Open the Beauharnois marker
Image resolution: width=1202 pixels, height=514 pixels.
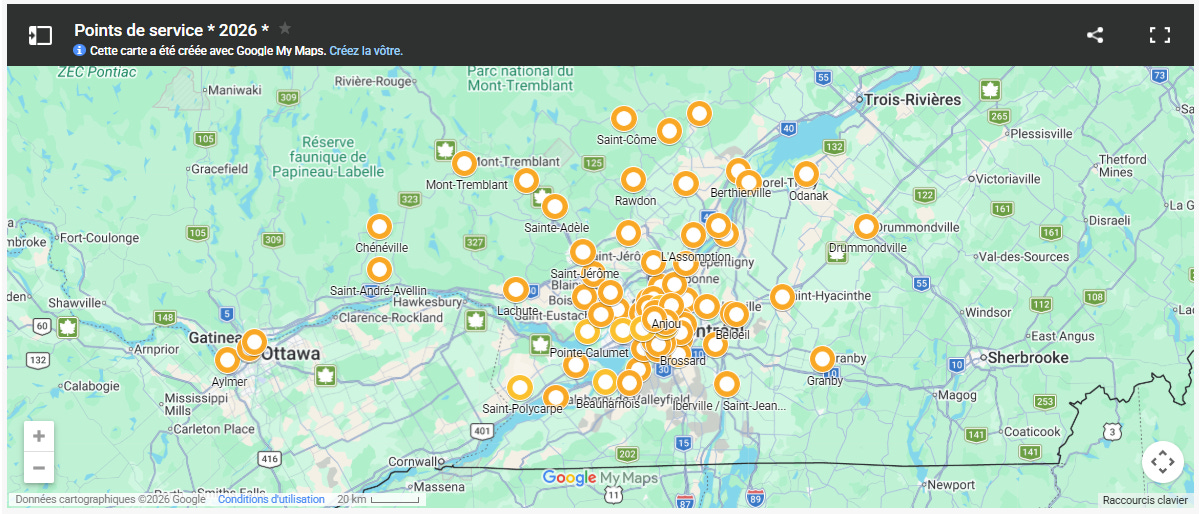(605, 382)
